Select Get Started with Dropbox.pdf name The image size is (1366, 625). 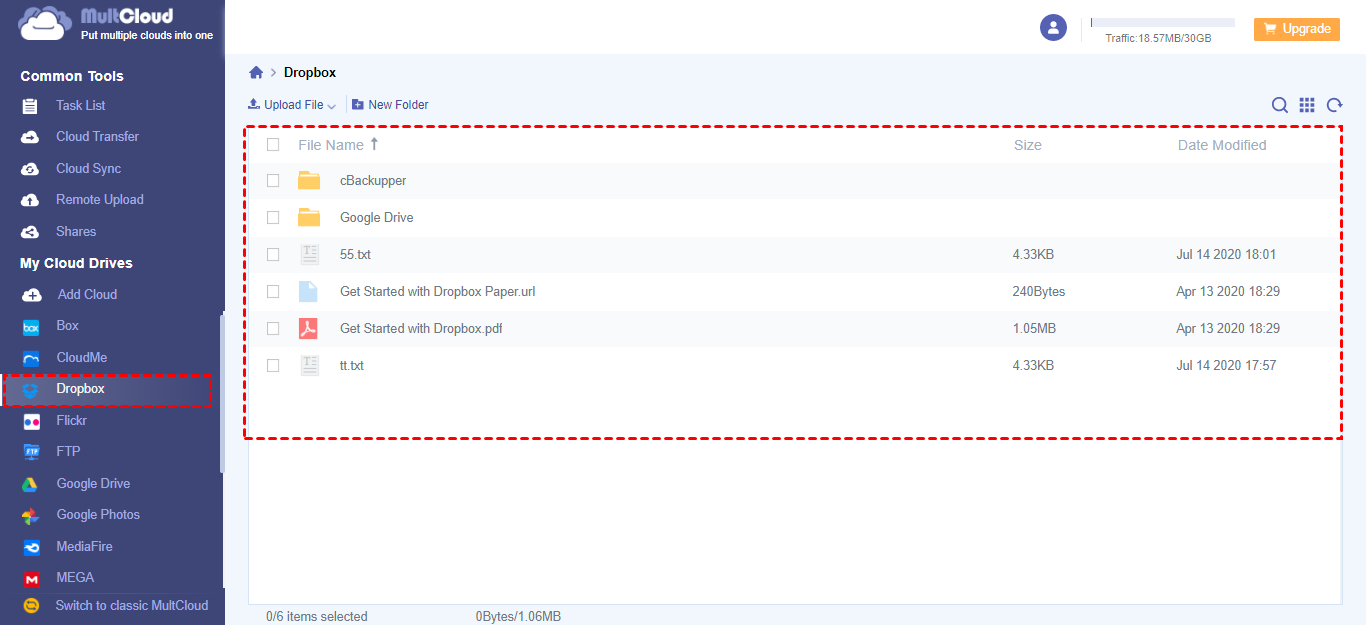coord(421,328)
